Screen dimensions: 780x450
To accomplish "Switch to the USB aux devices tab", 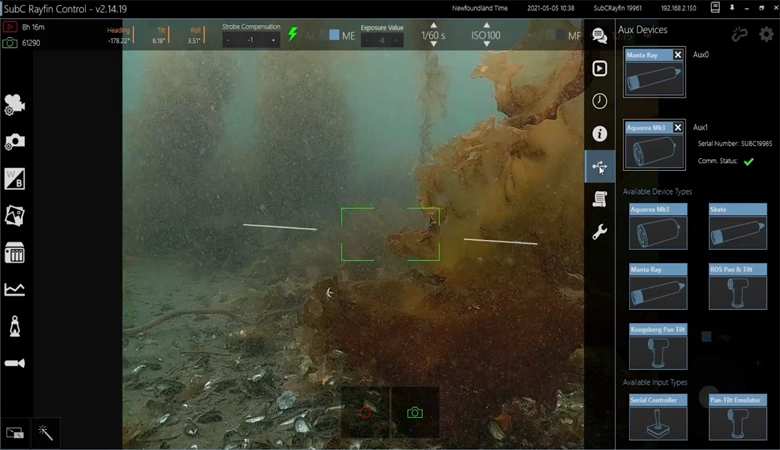I will pyautogui.click(x=600, y=166).
